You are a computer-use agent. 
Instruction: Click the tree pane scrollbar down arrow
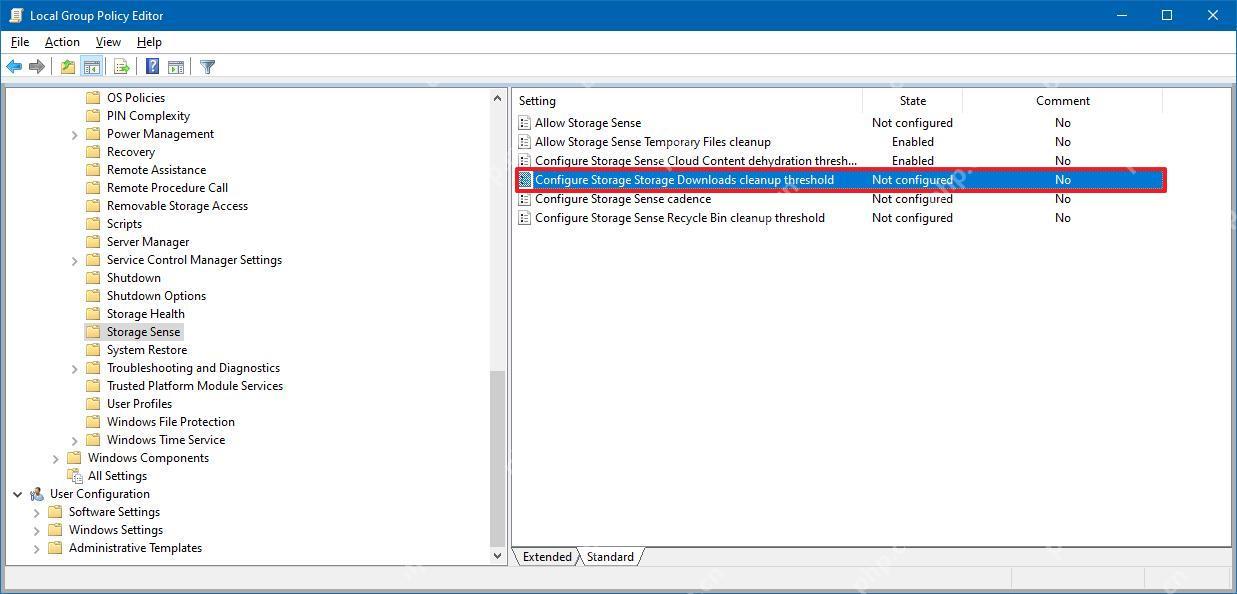coord(498,556)
